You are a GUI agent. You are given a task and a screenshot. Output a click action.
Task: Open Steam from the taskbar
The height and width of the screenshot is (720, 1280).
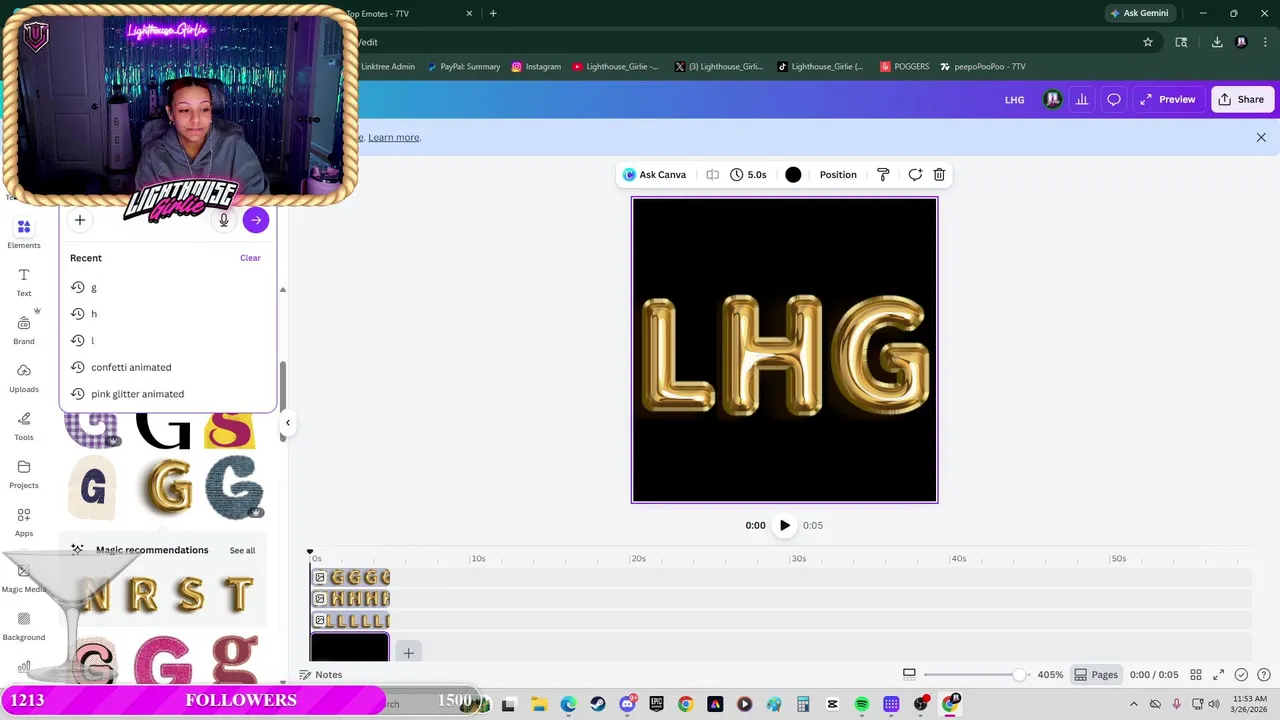tap(598, 704)
